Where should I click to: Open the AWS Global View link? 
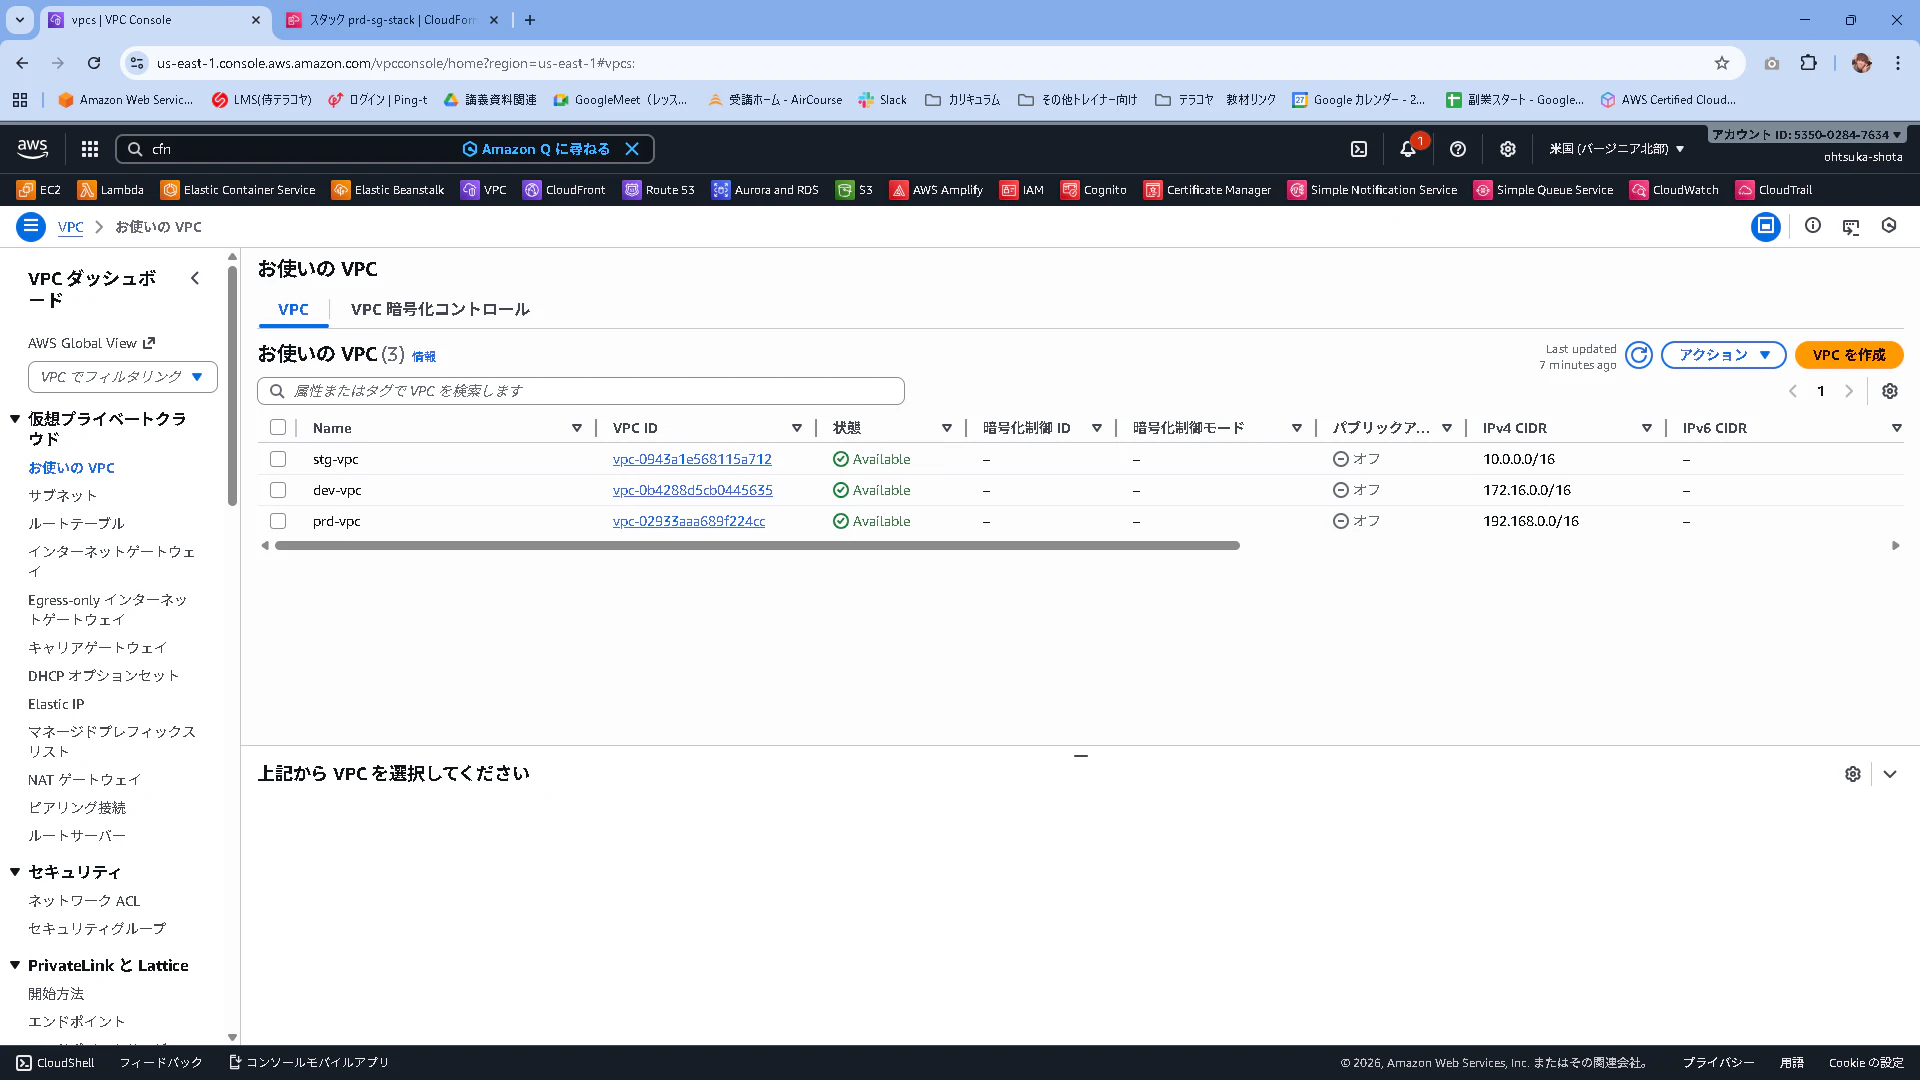point(91,343)
